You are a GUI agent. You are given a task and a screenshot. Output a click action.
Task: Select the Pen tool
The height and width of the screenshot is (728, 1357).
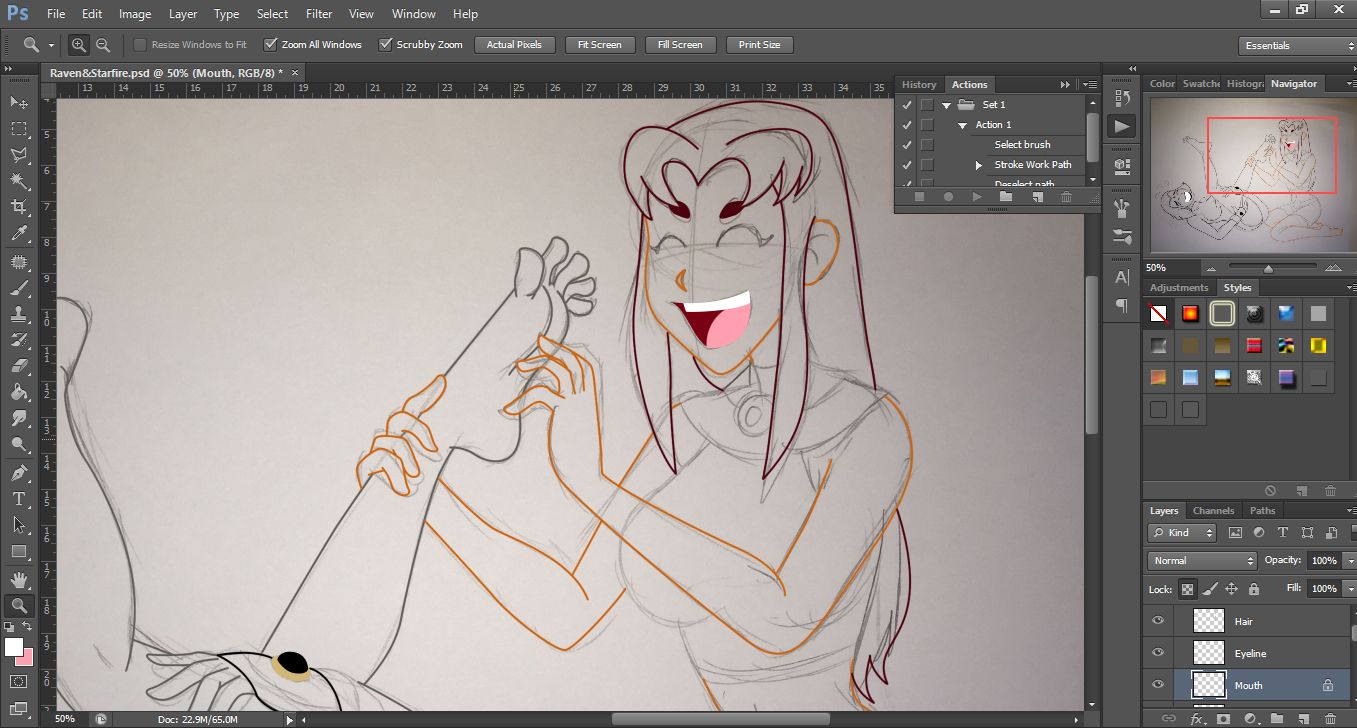(x=19, y=473)
